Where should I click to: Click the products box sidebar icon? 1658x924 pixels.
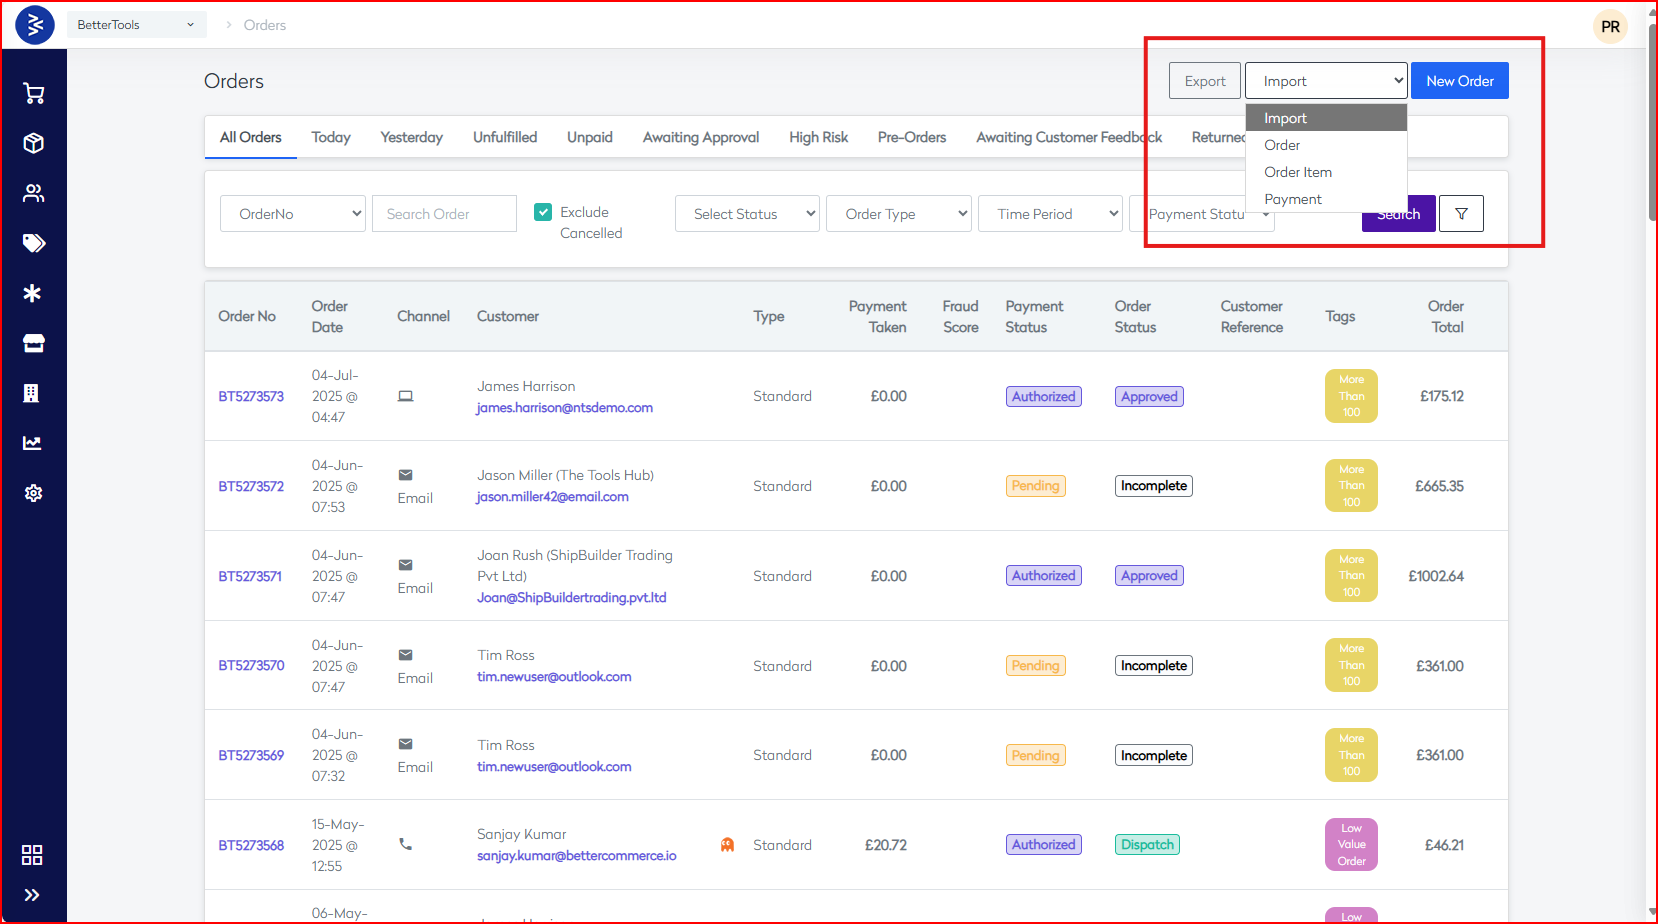34,143
